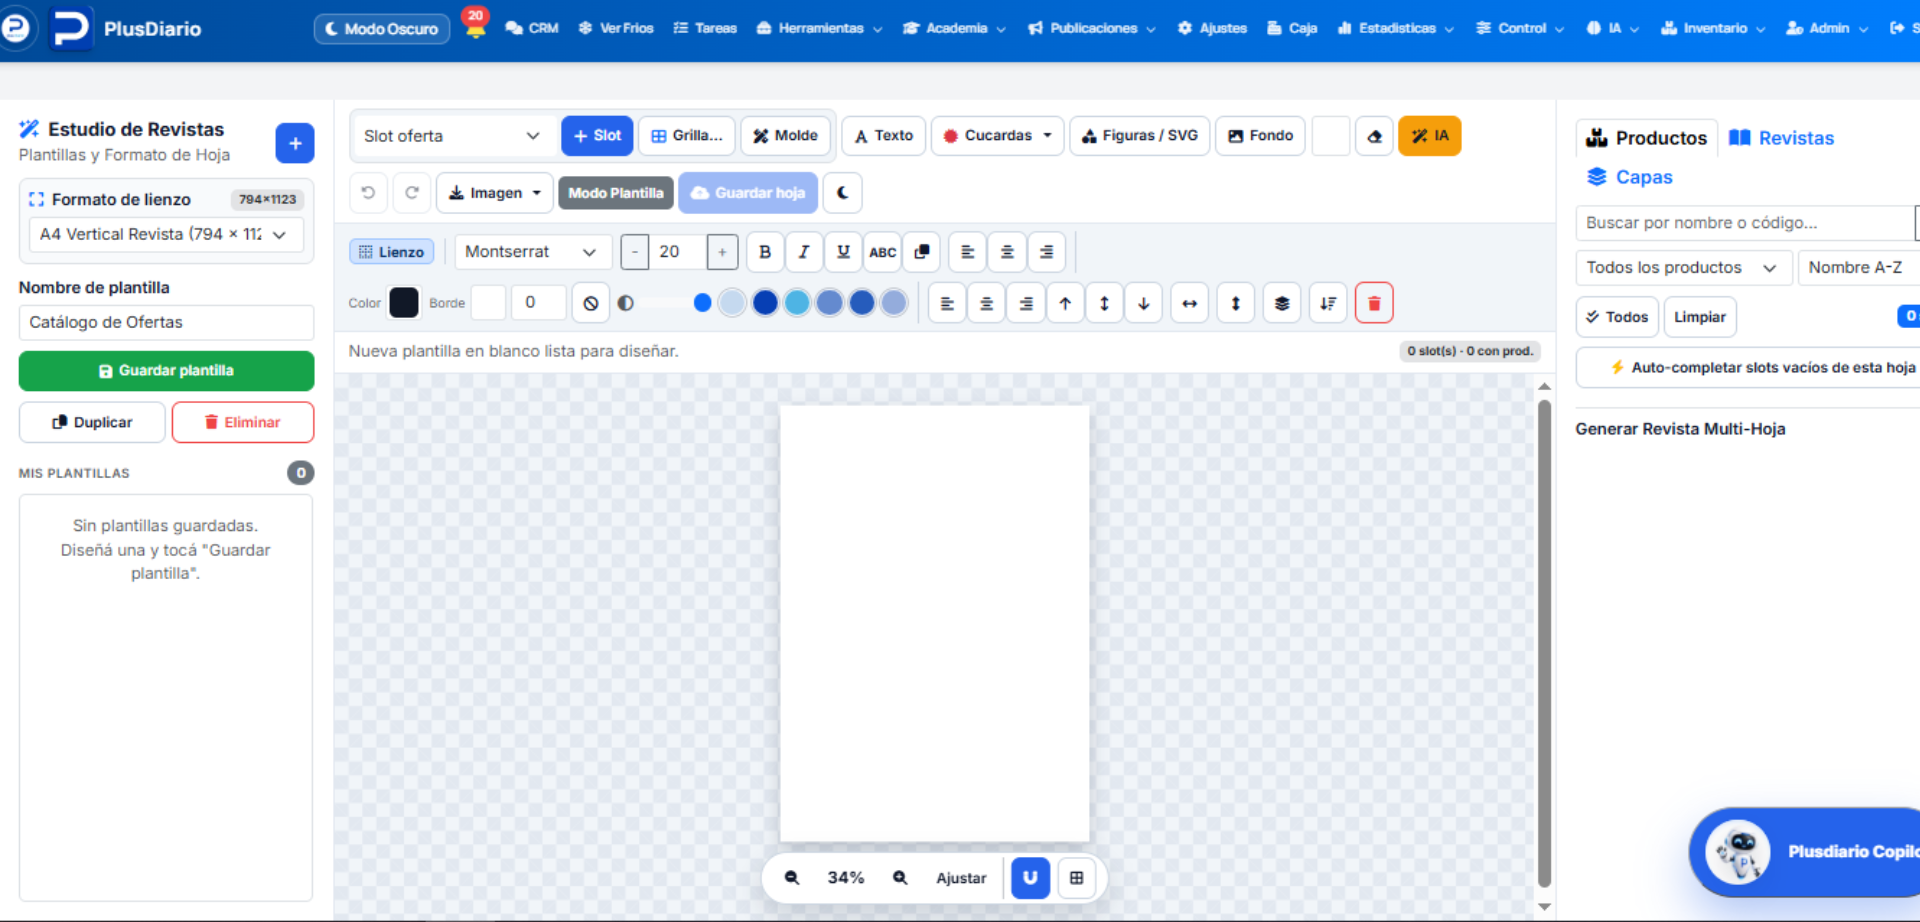Click the red trash delete icon in toolbar
This screenshot has height=922, width=1920.
(1374, 303)
